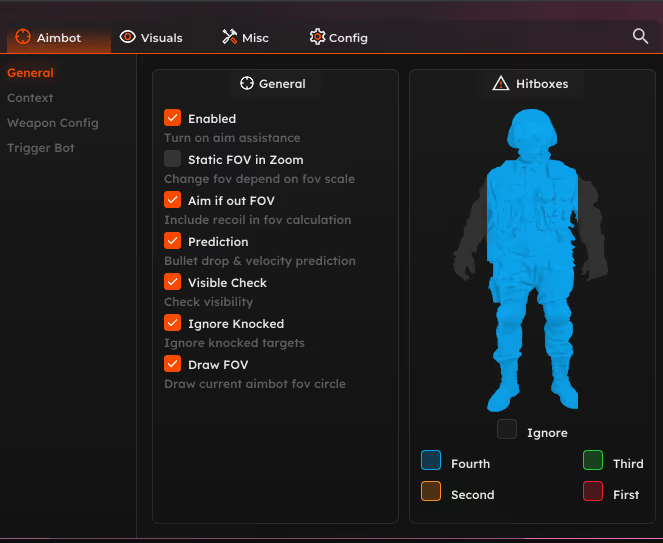
Task: Open search with the magnifying glass icon
Action: pos(641,36)
